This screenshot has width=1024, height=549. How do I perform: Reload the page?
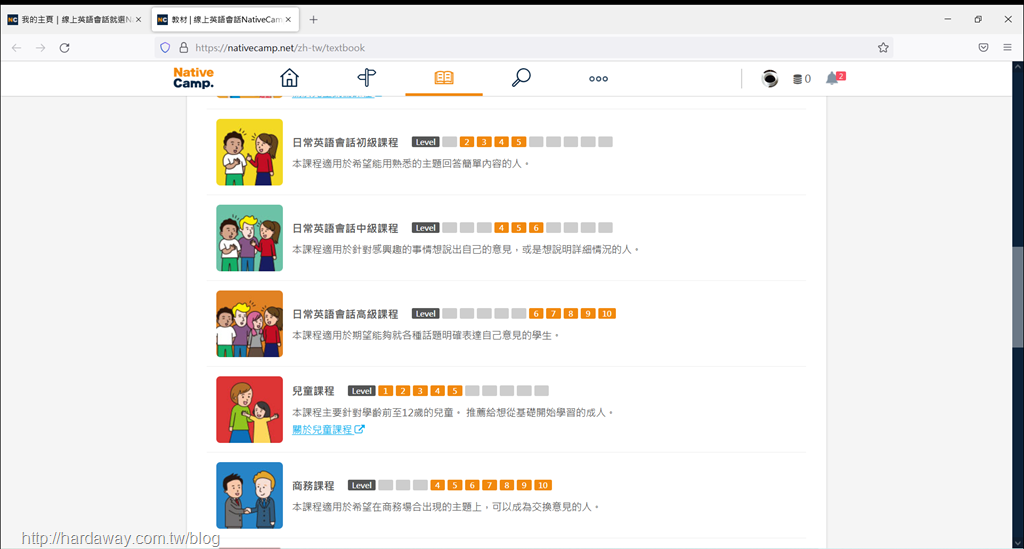[x=65, y=48]
